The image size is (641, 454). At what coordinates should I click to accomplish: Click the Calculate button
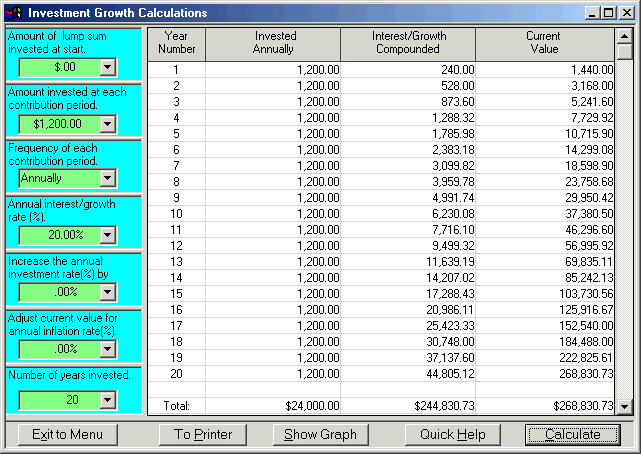(x=573, y=434)
